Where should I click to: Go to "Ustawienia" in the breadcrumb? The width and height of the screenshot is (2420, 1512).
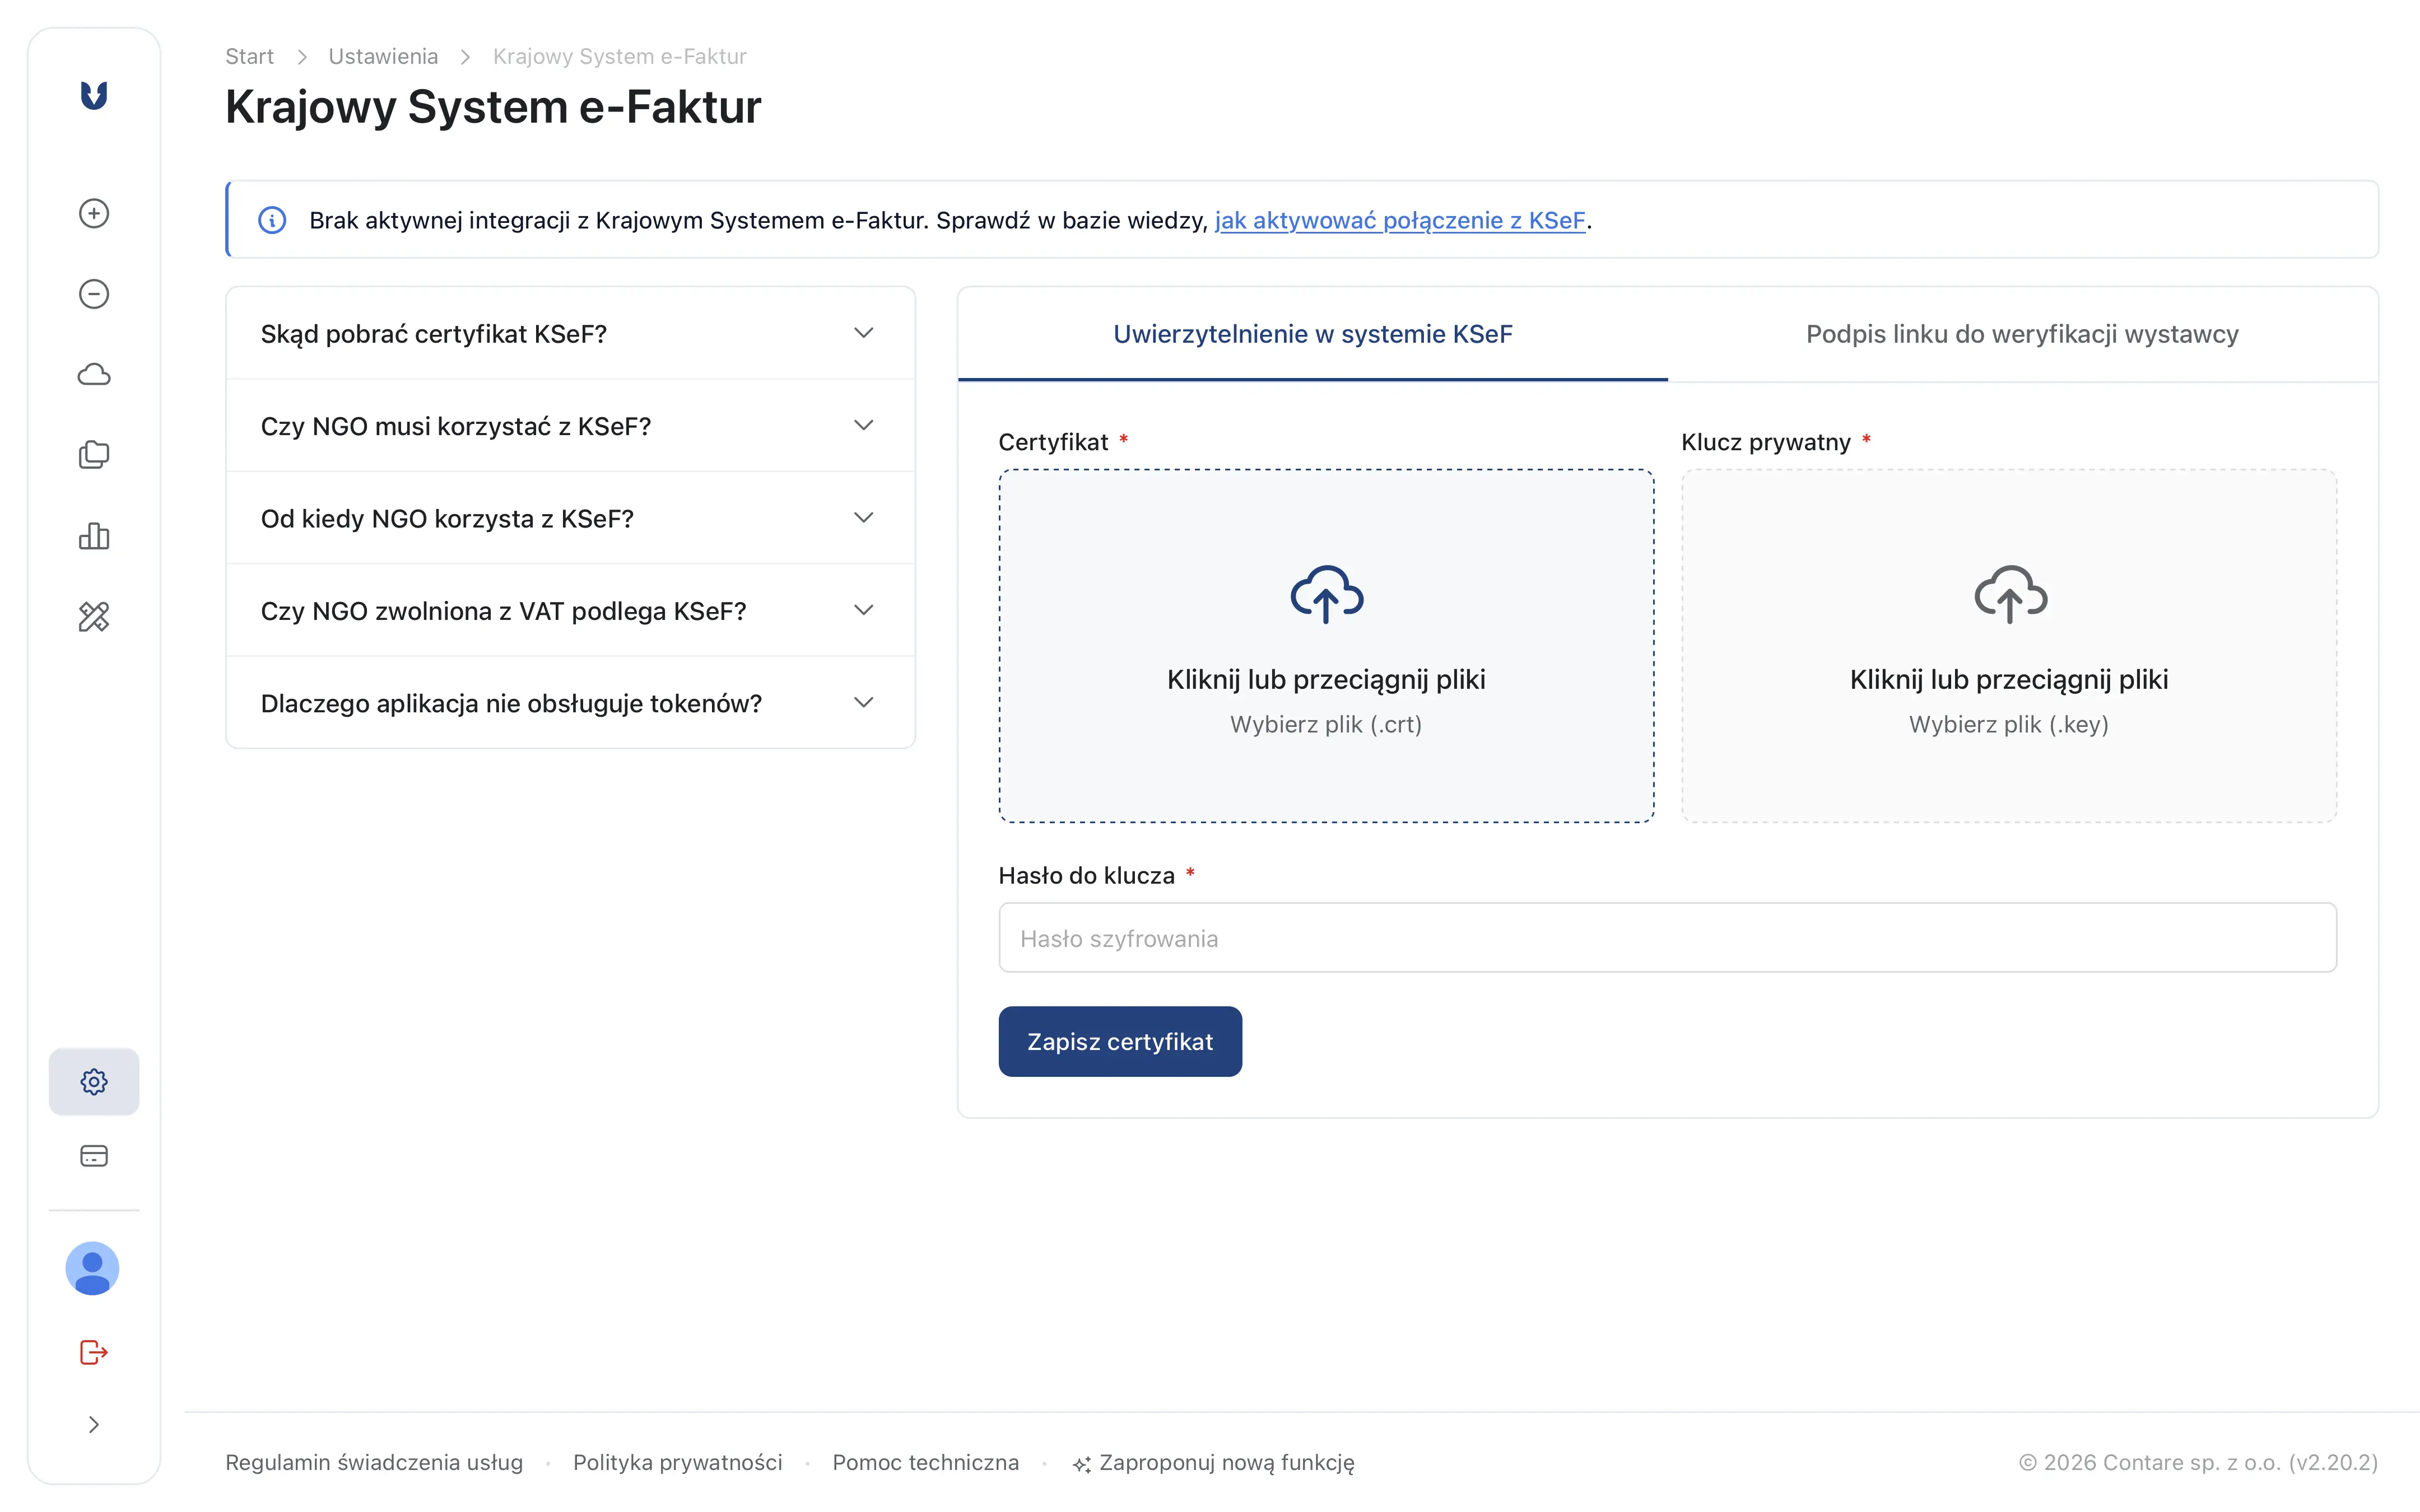point(383,56)
